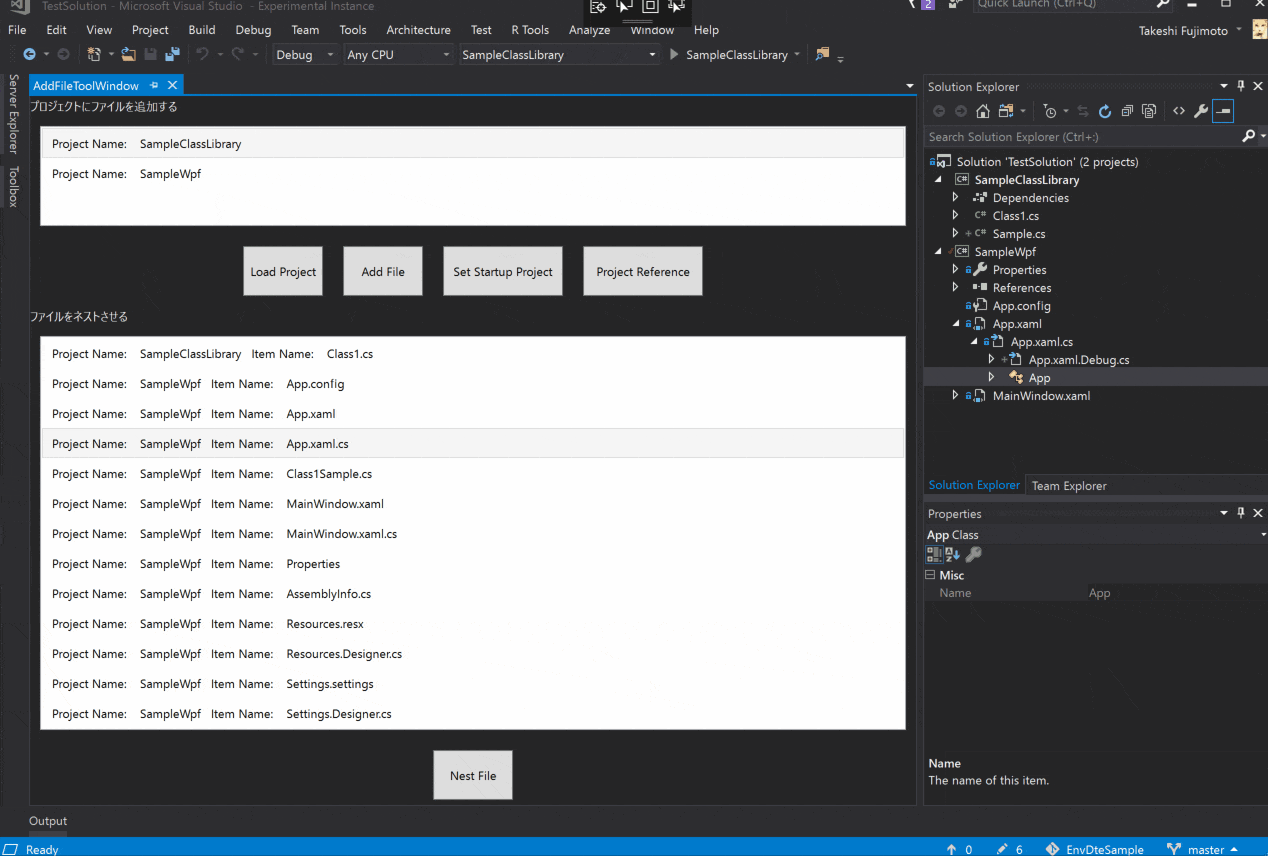Open the SampleClassLibrary startup project dropdown

560,55
